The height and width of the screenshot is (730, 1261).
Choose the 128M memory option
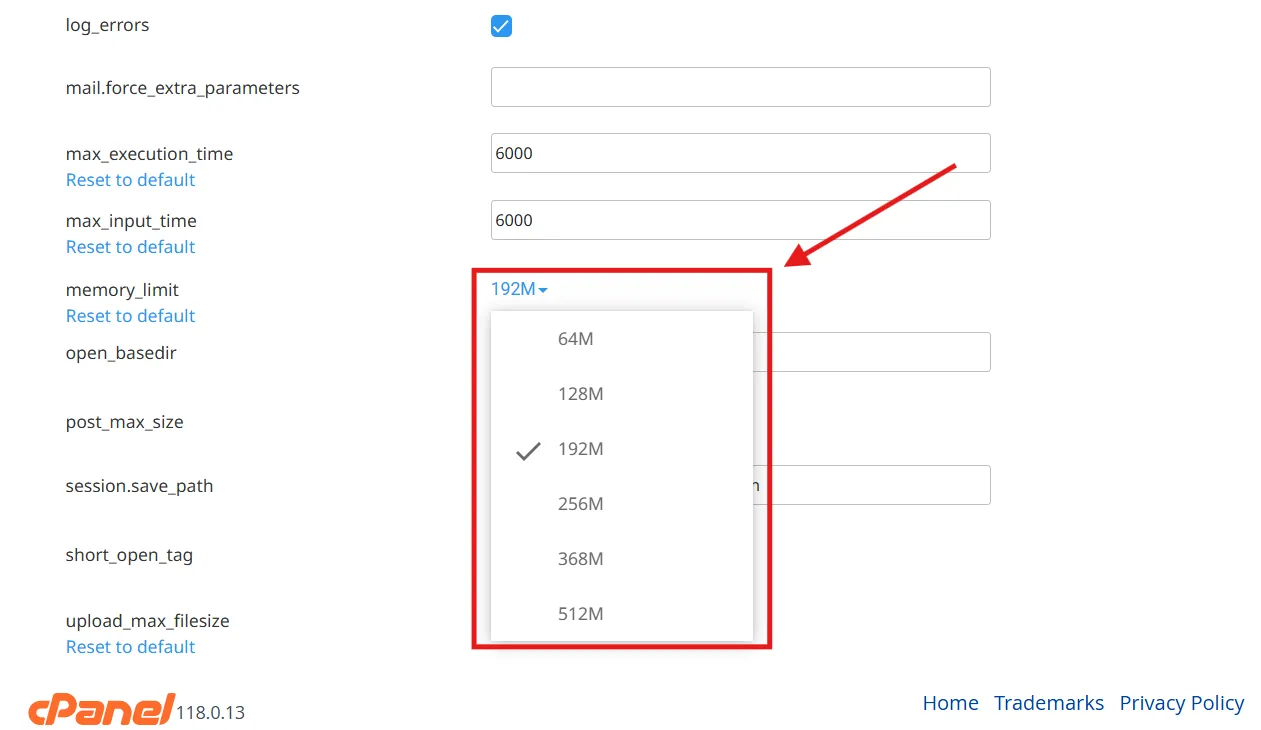click(580, 394)
